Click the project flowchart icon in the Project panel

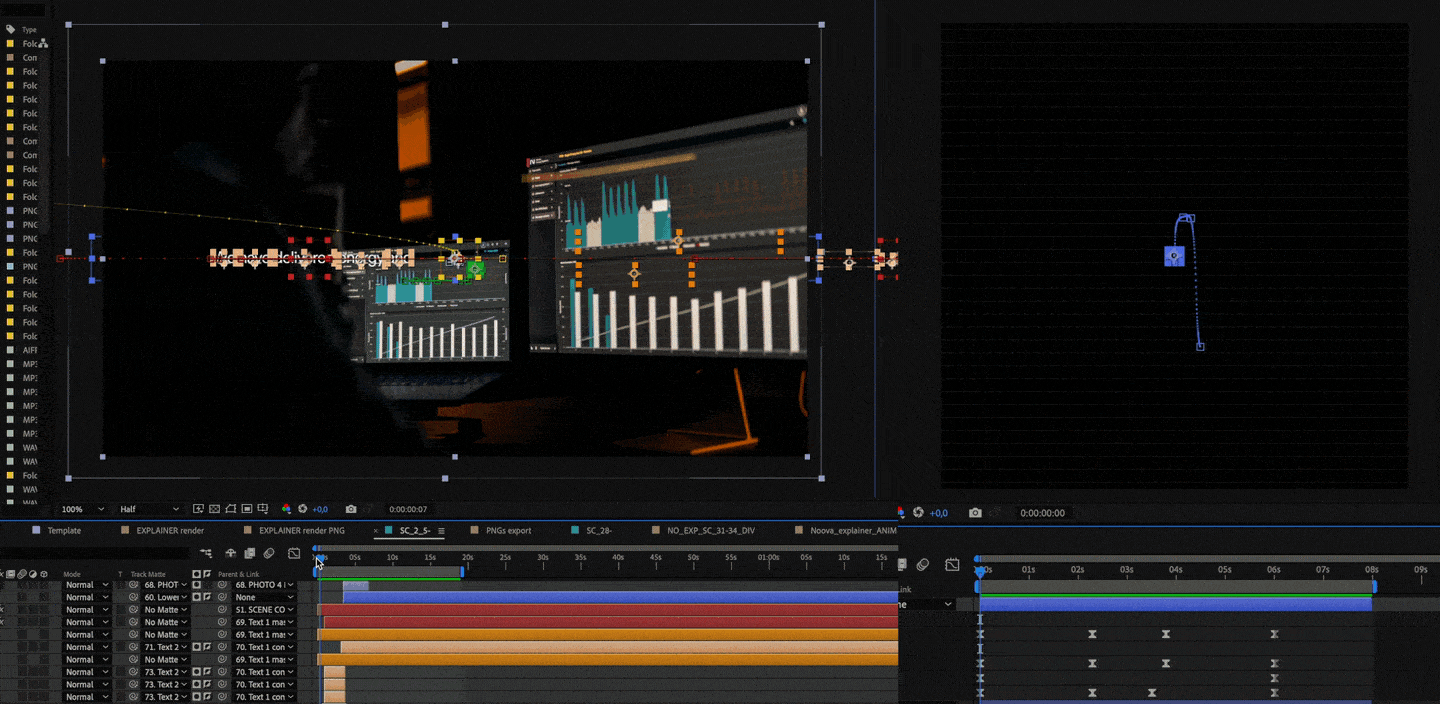click(43, 44)
